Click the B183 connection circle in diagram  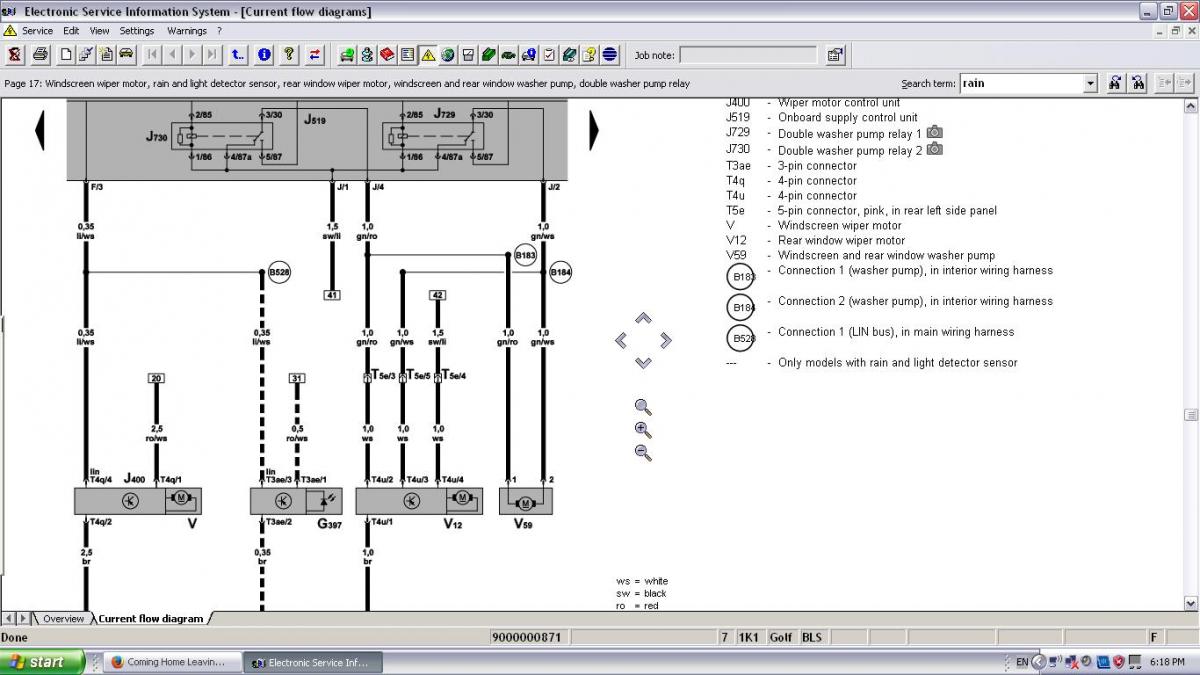pos(525,255)
